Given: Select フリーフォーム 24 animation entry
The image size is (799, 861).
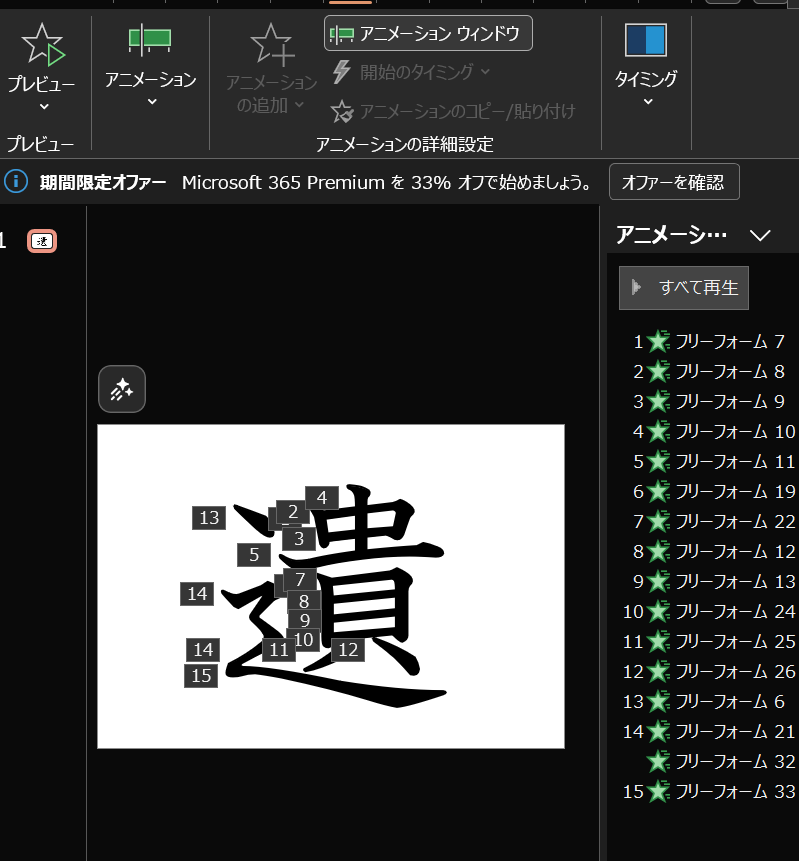Looking at the screenshot, I should pyautogui.click(x=709, y=612).
